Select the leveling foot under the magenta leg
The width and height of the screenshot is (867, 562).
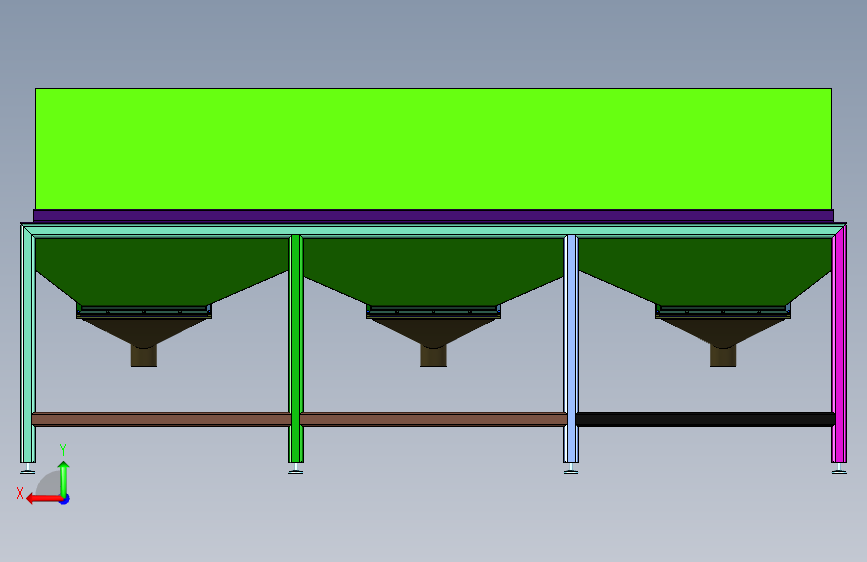(x=839, y=469)
